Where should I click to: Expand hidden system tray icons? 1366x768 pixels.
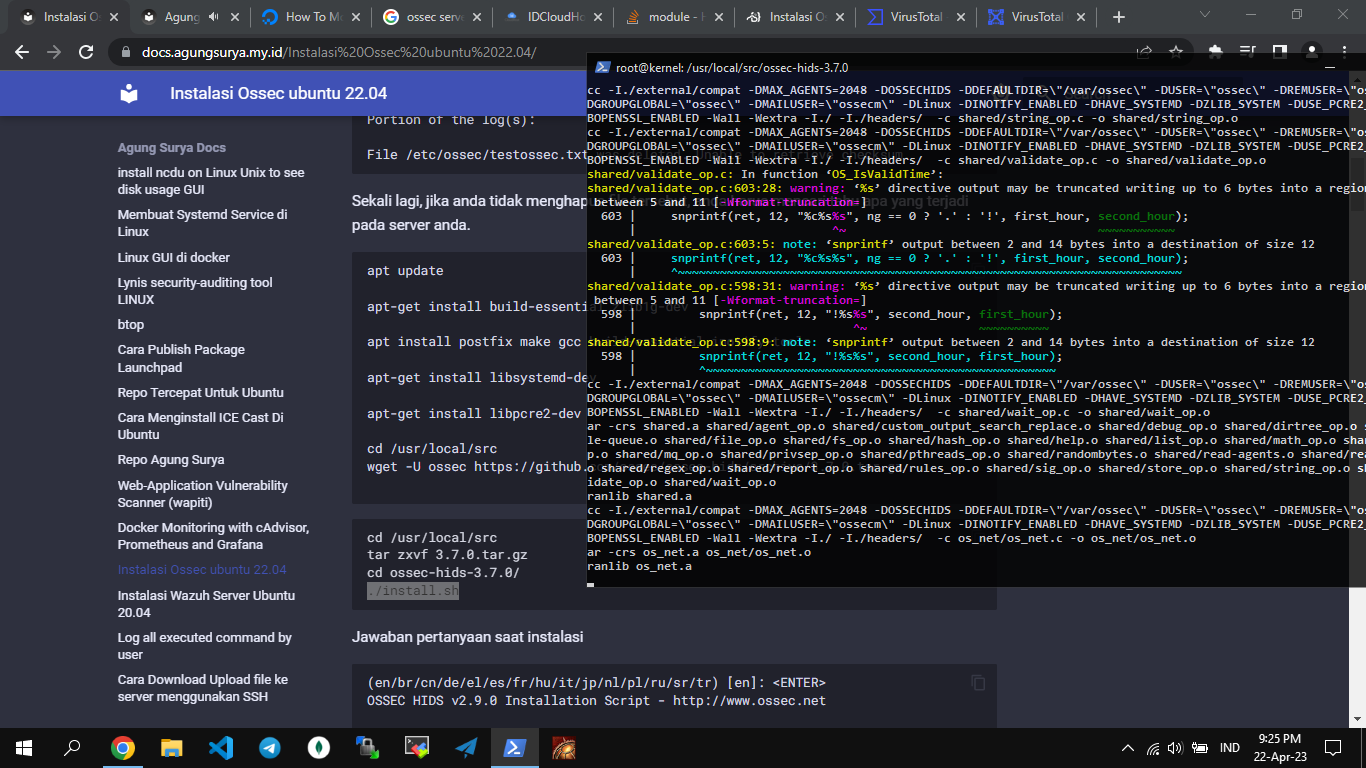[x=1128, y=748]
